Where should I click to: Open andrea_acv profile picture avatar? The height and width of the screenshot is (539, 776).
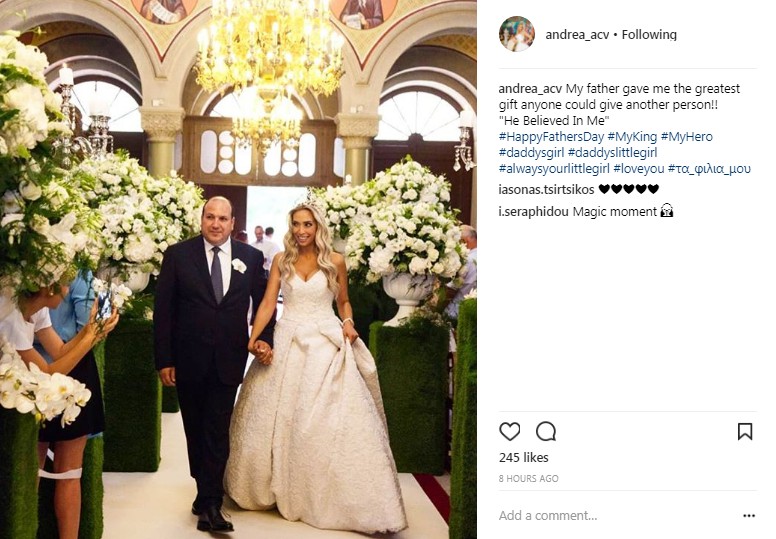tap(517, 34)
